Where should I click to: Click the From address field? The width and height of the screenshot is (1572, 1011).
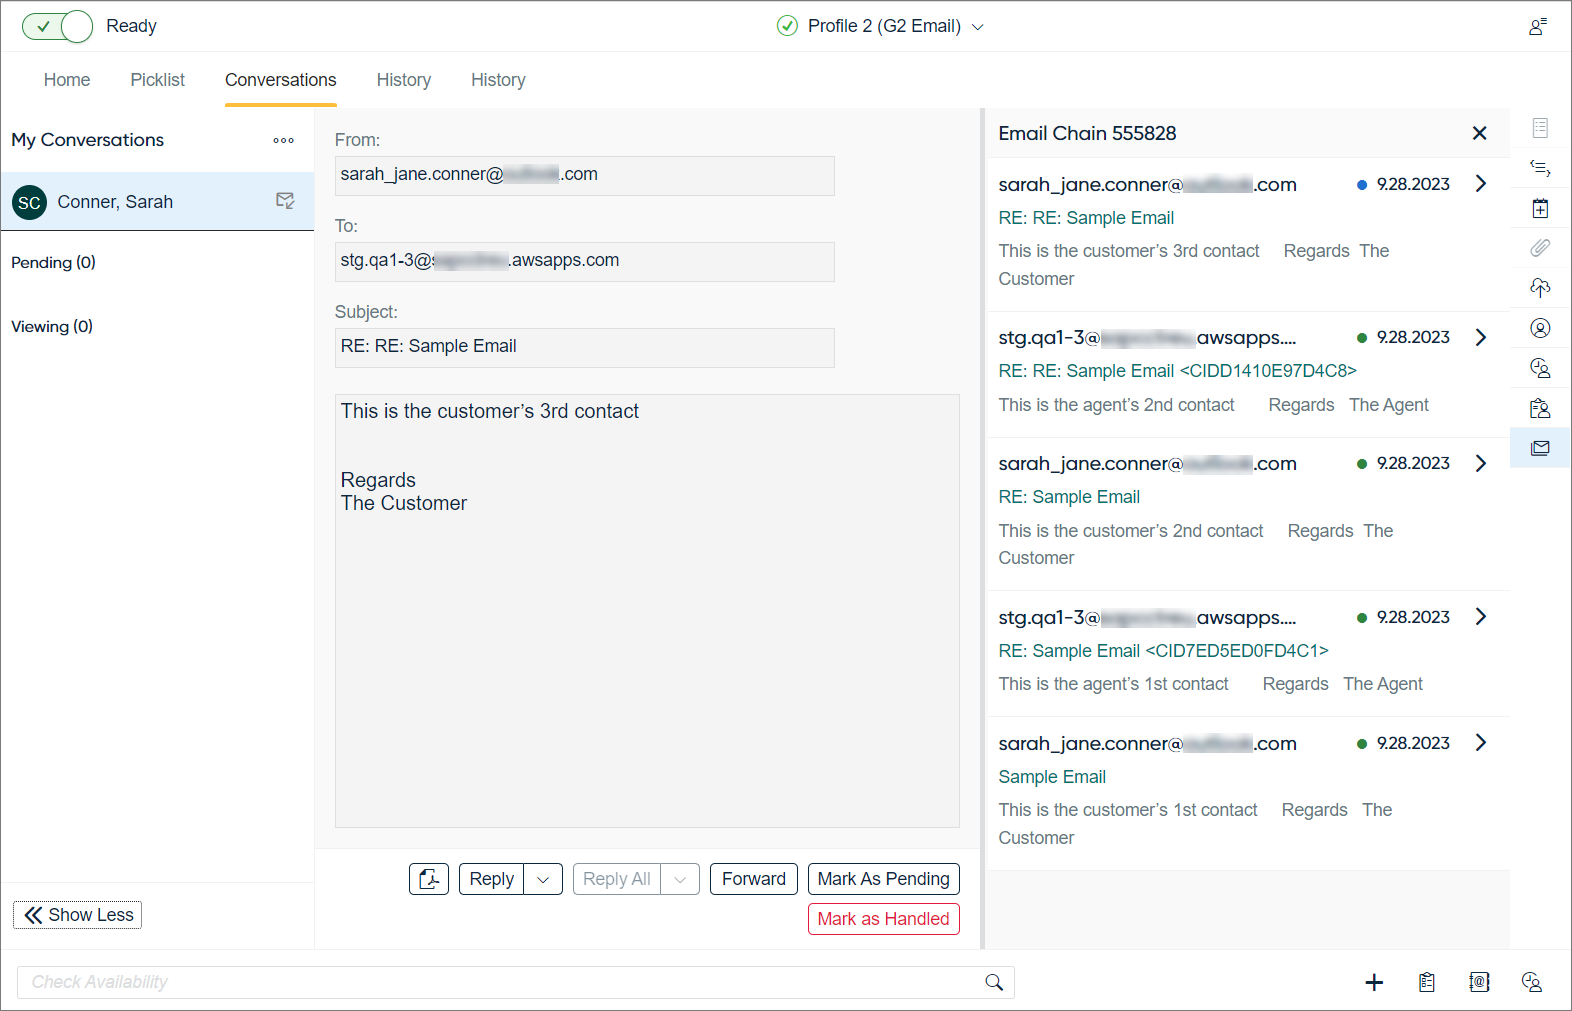click(585, 176)
